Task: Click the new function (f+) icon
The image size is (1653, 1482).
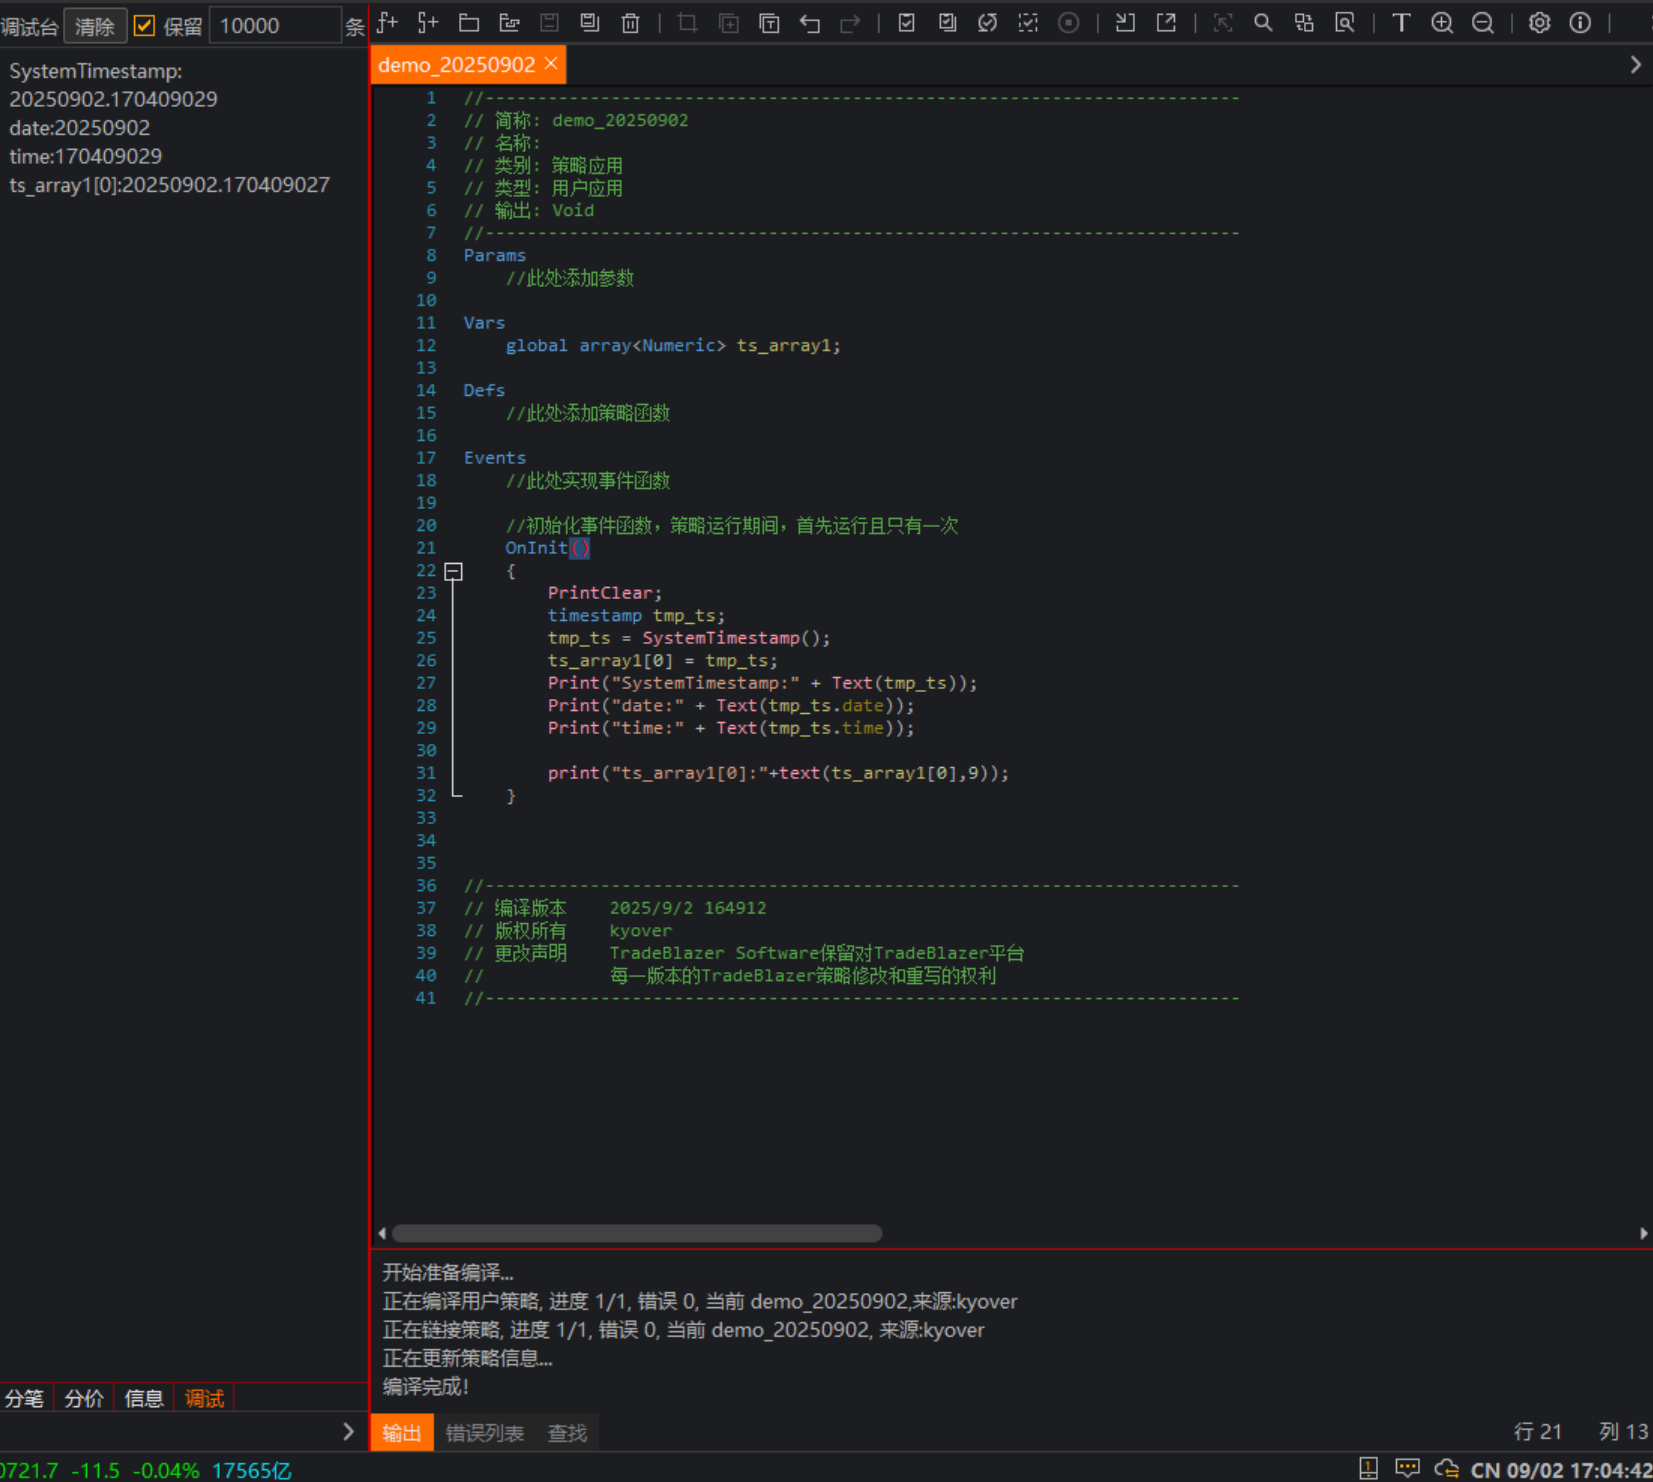Action: (x=388, y=23)
